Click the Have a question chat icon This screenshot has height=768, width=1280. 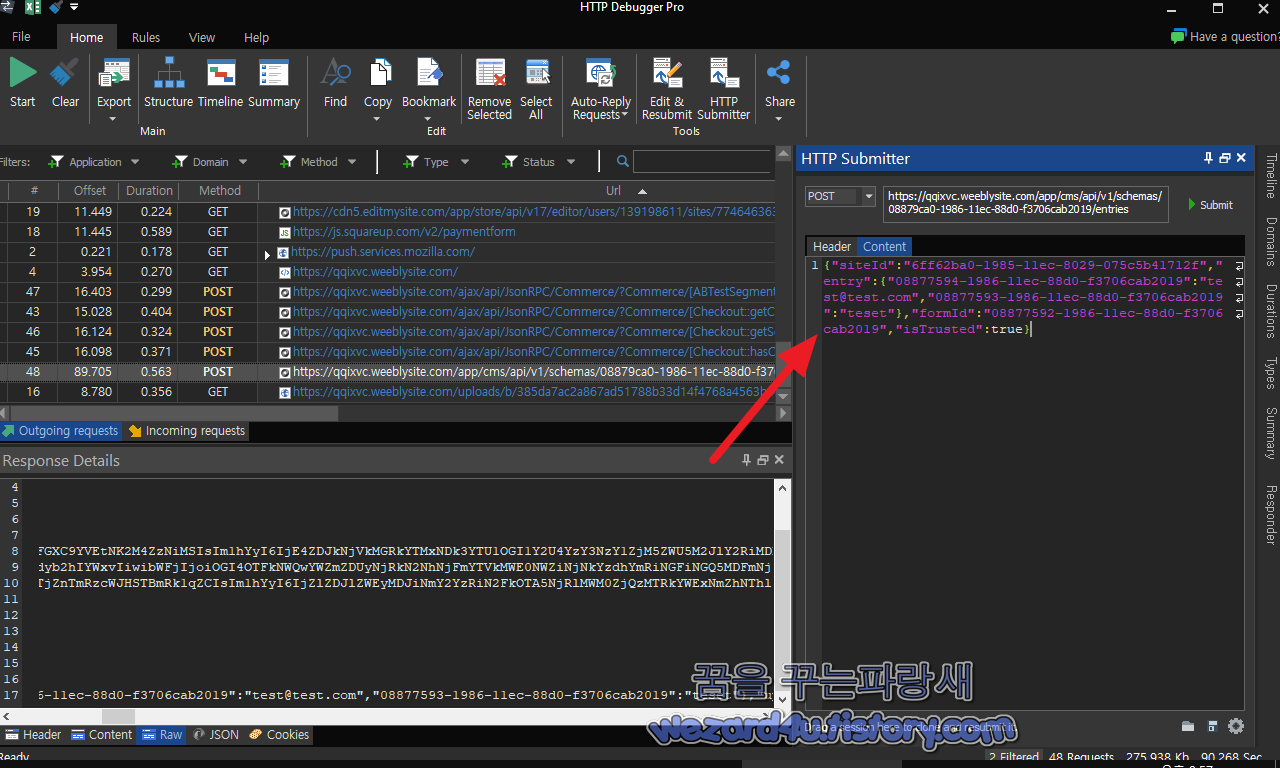click(x=1178, y=37)
